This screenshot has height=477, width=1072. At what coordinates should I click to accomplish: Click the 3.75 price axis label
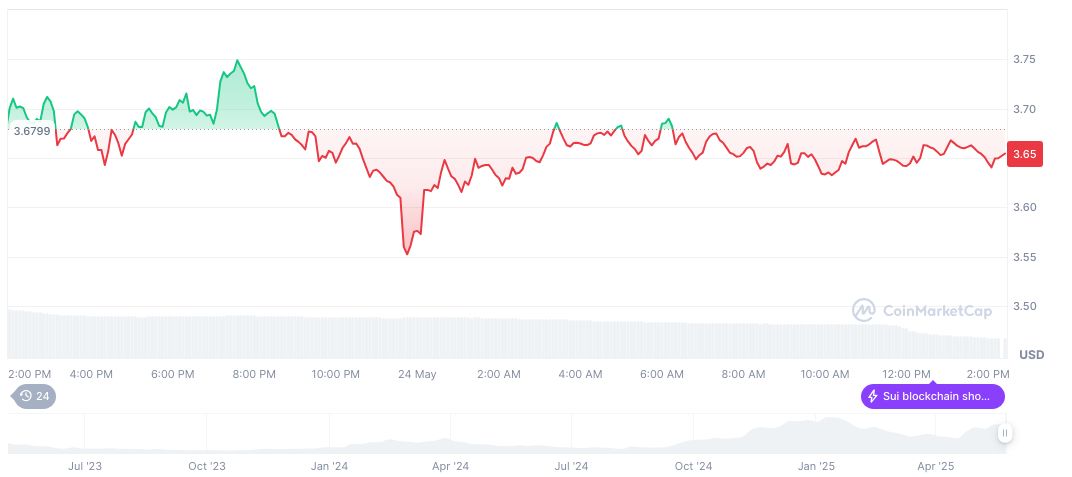[1024, 60]
